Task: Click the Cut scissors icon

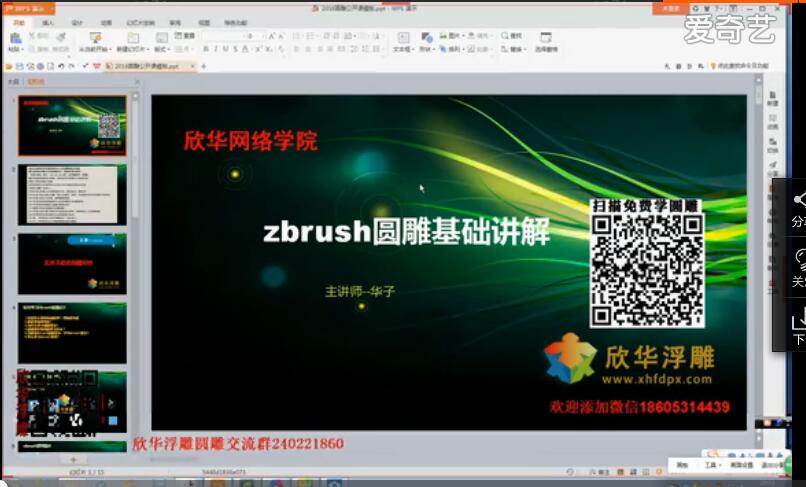Action: pyautogui.click(x=32, y=36)
